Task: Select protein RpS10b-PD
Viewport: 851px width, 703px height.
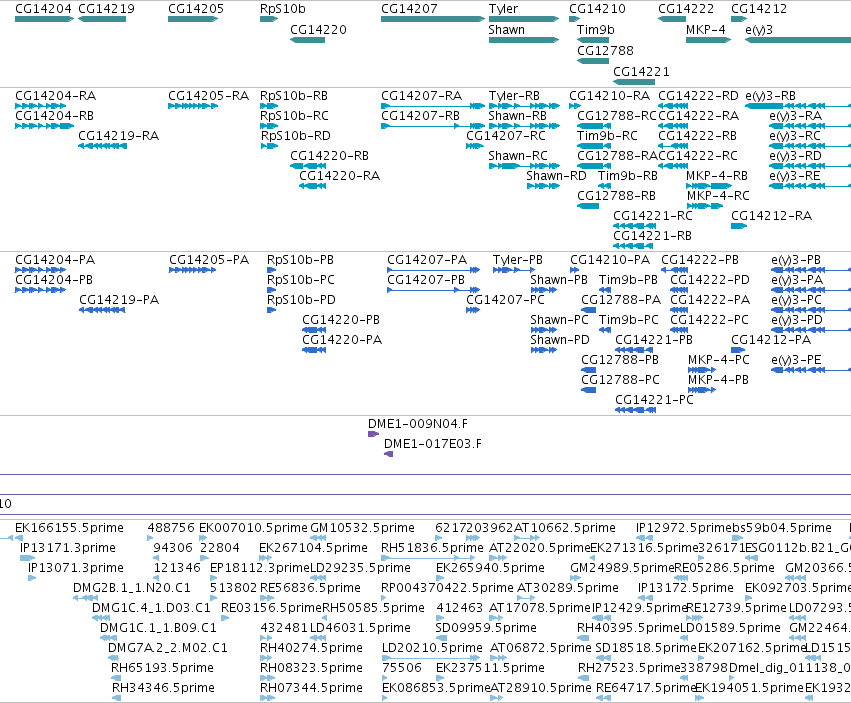Action: pyautogui.click(x=301, y=300)
